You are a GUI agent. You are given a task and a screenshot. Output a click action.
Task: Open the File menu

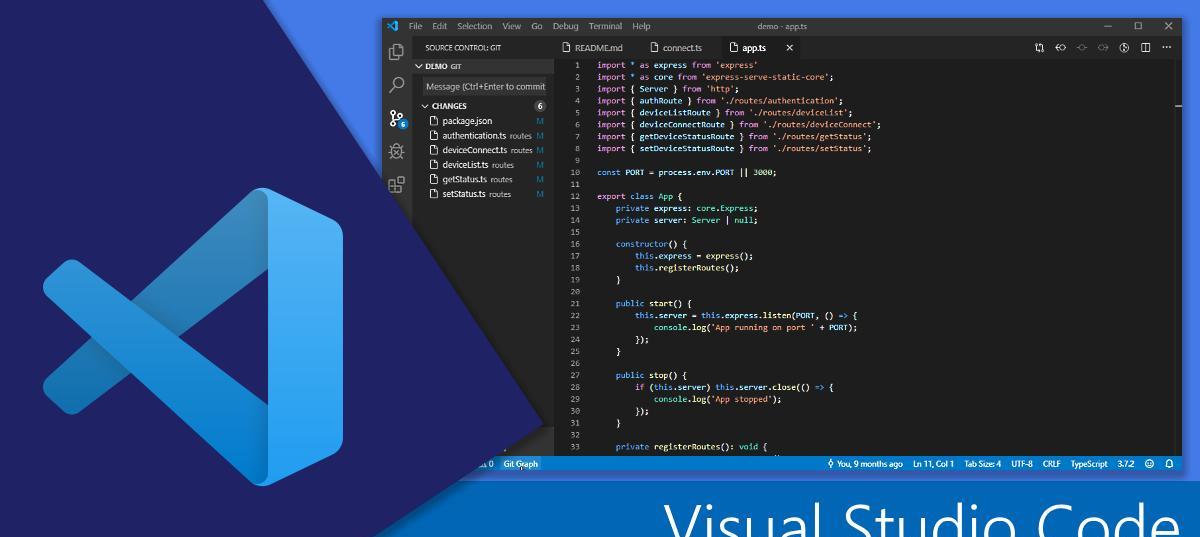click(x=416, y=26)
